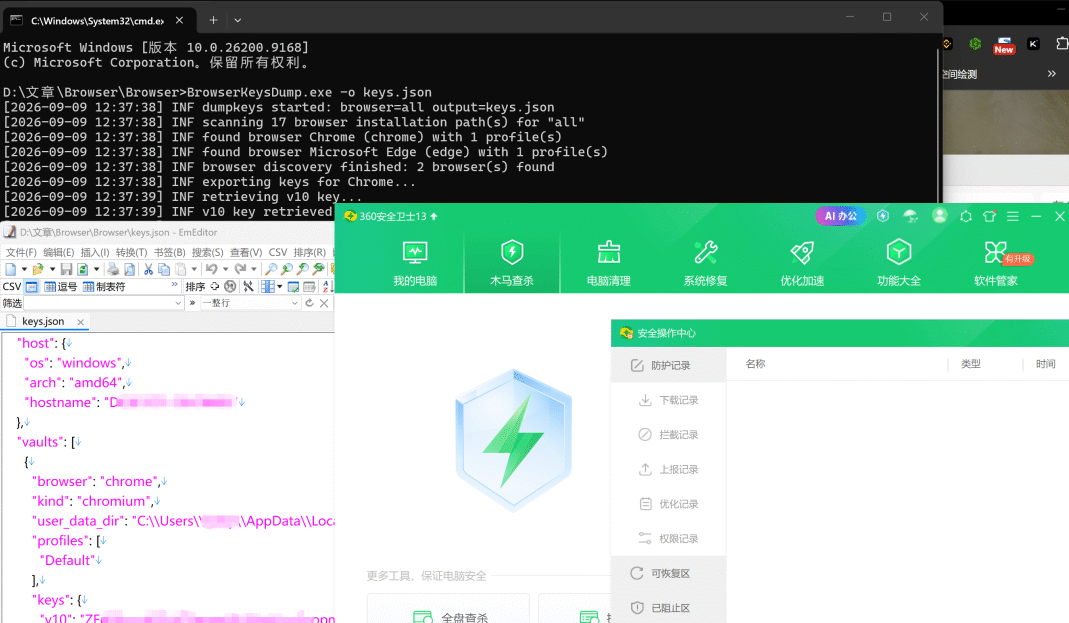This screenshot has height=623, width=1069.
Task: Click EmEditor Find magnifier icon
Action: point(271,269)
